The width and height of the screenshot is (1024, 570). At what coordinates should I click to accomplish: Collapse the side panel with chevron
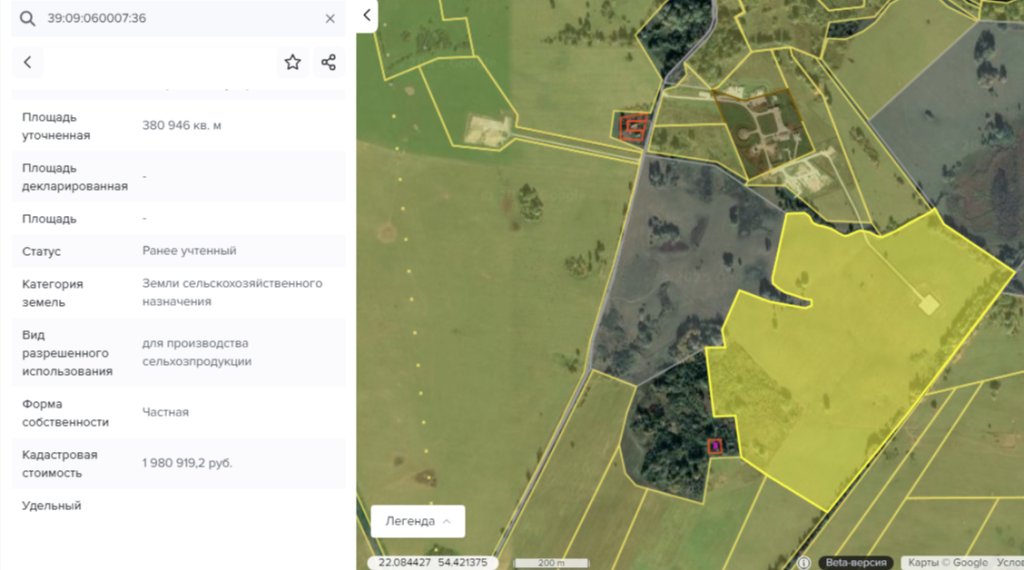coord(367,15)
